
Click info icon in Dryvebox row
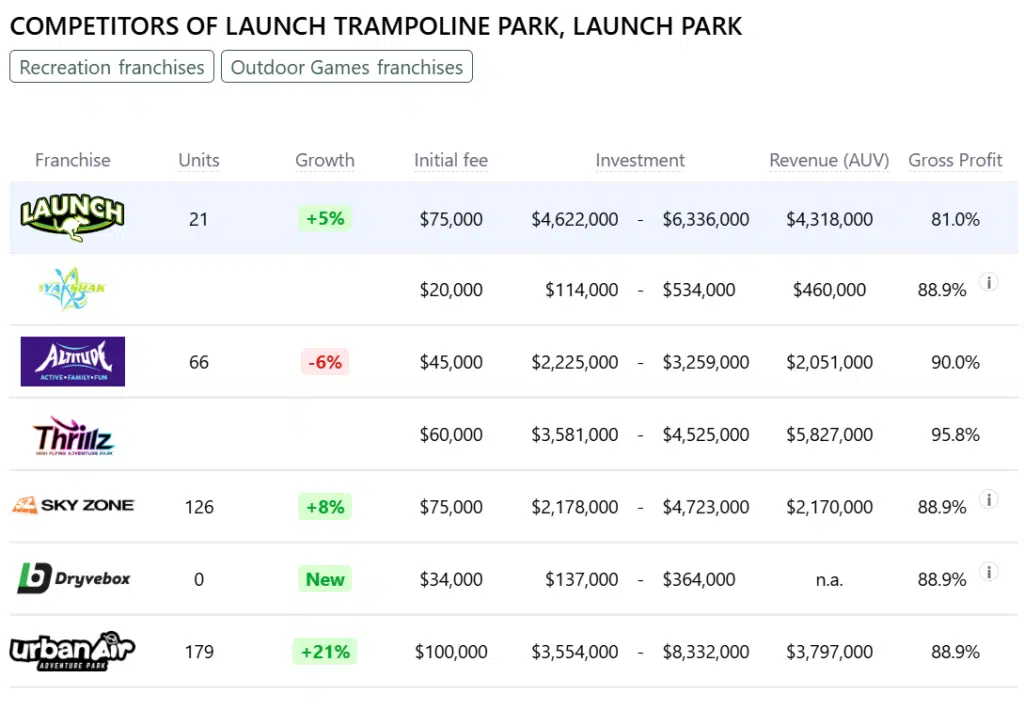(x=988, y=572)
